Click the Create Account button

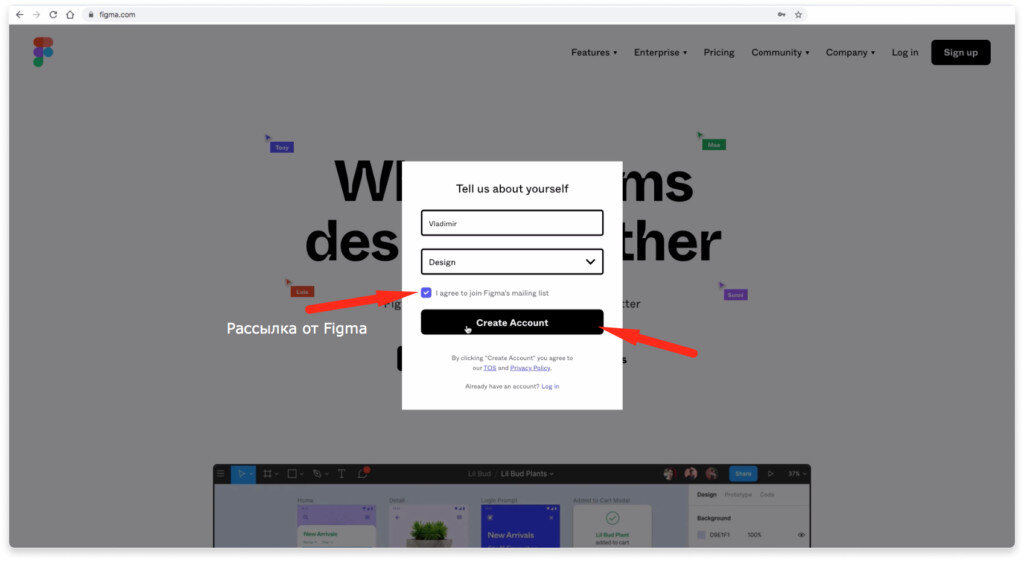coord(512,323)
